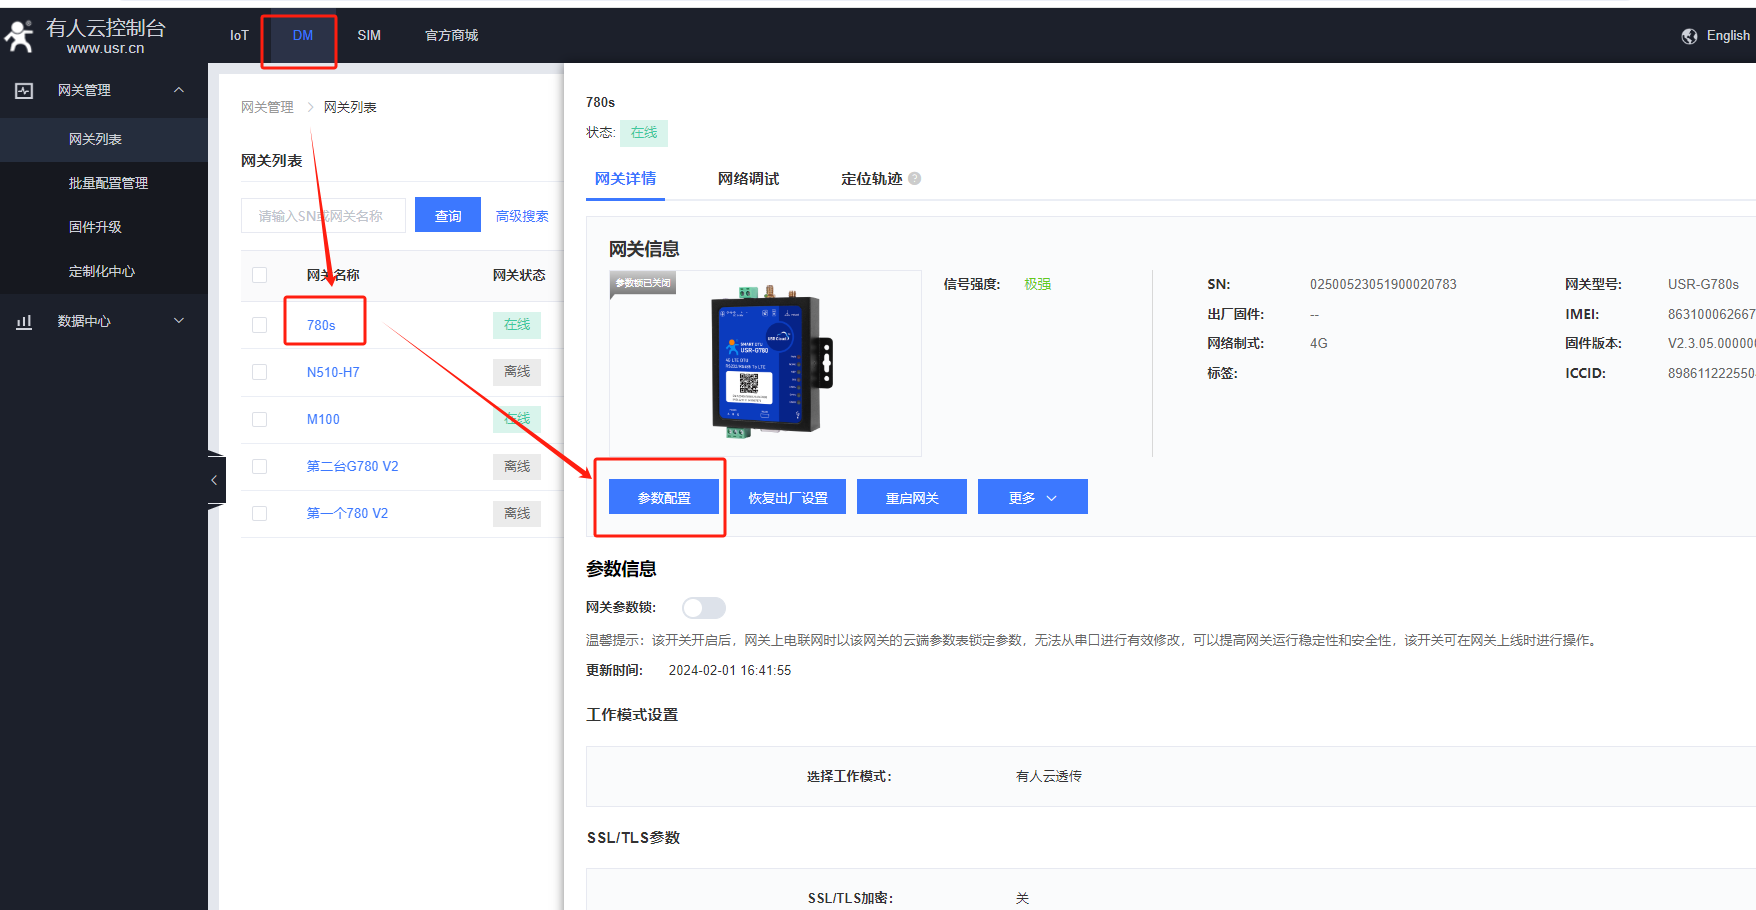Open the 更多 dropdown button

[x=1032, y=497]
